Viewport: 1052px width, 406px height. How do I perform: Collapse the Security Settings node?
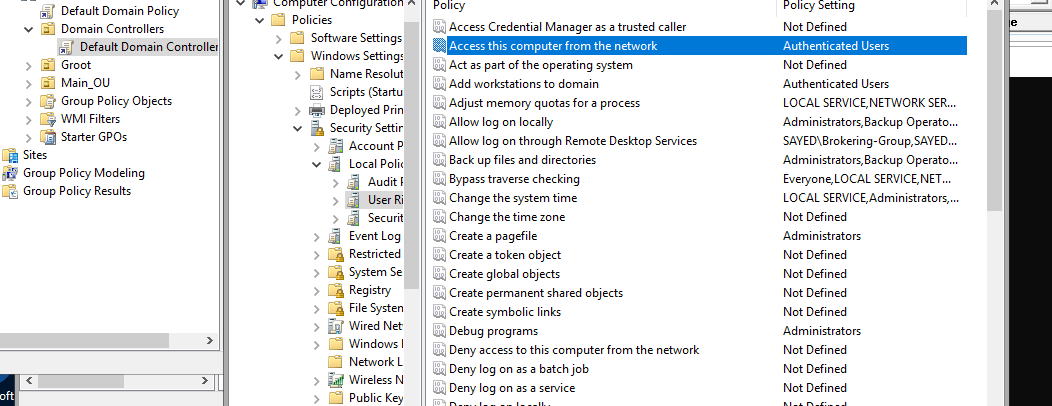297,128
